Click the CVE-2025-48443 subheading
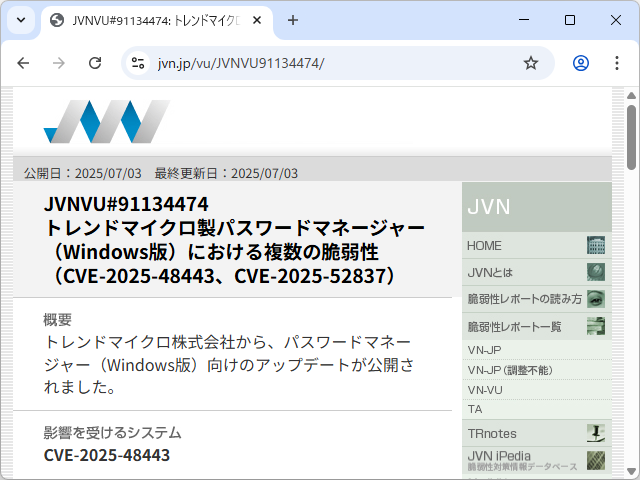The height and width of the screenshot is (480, 640). pos(107,455)
